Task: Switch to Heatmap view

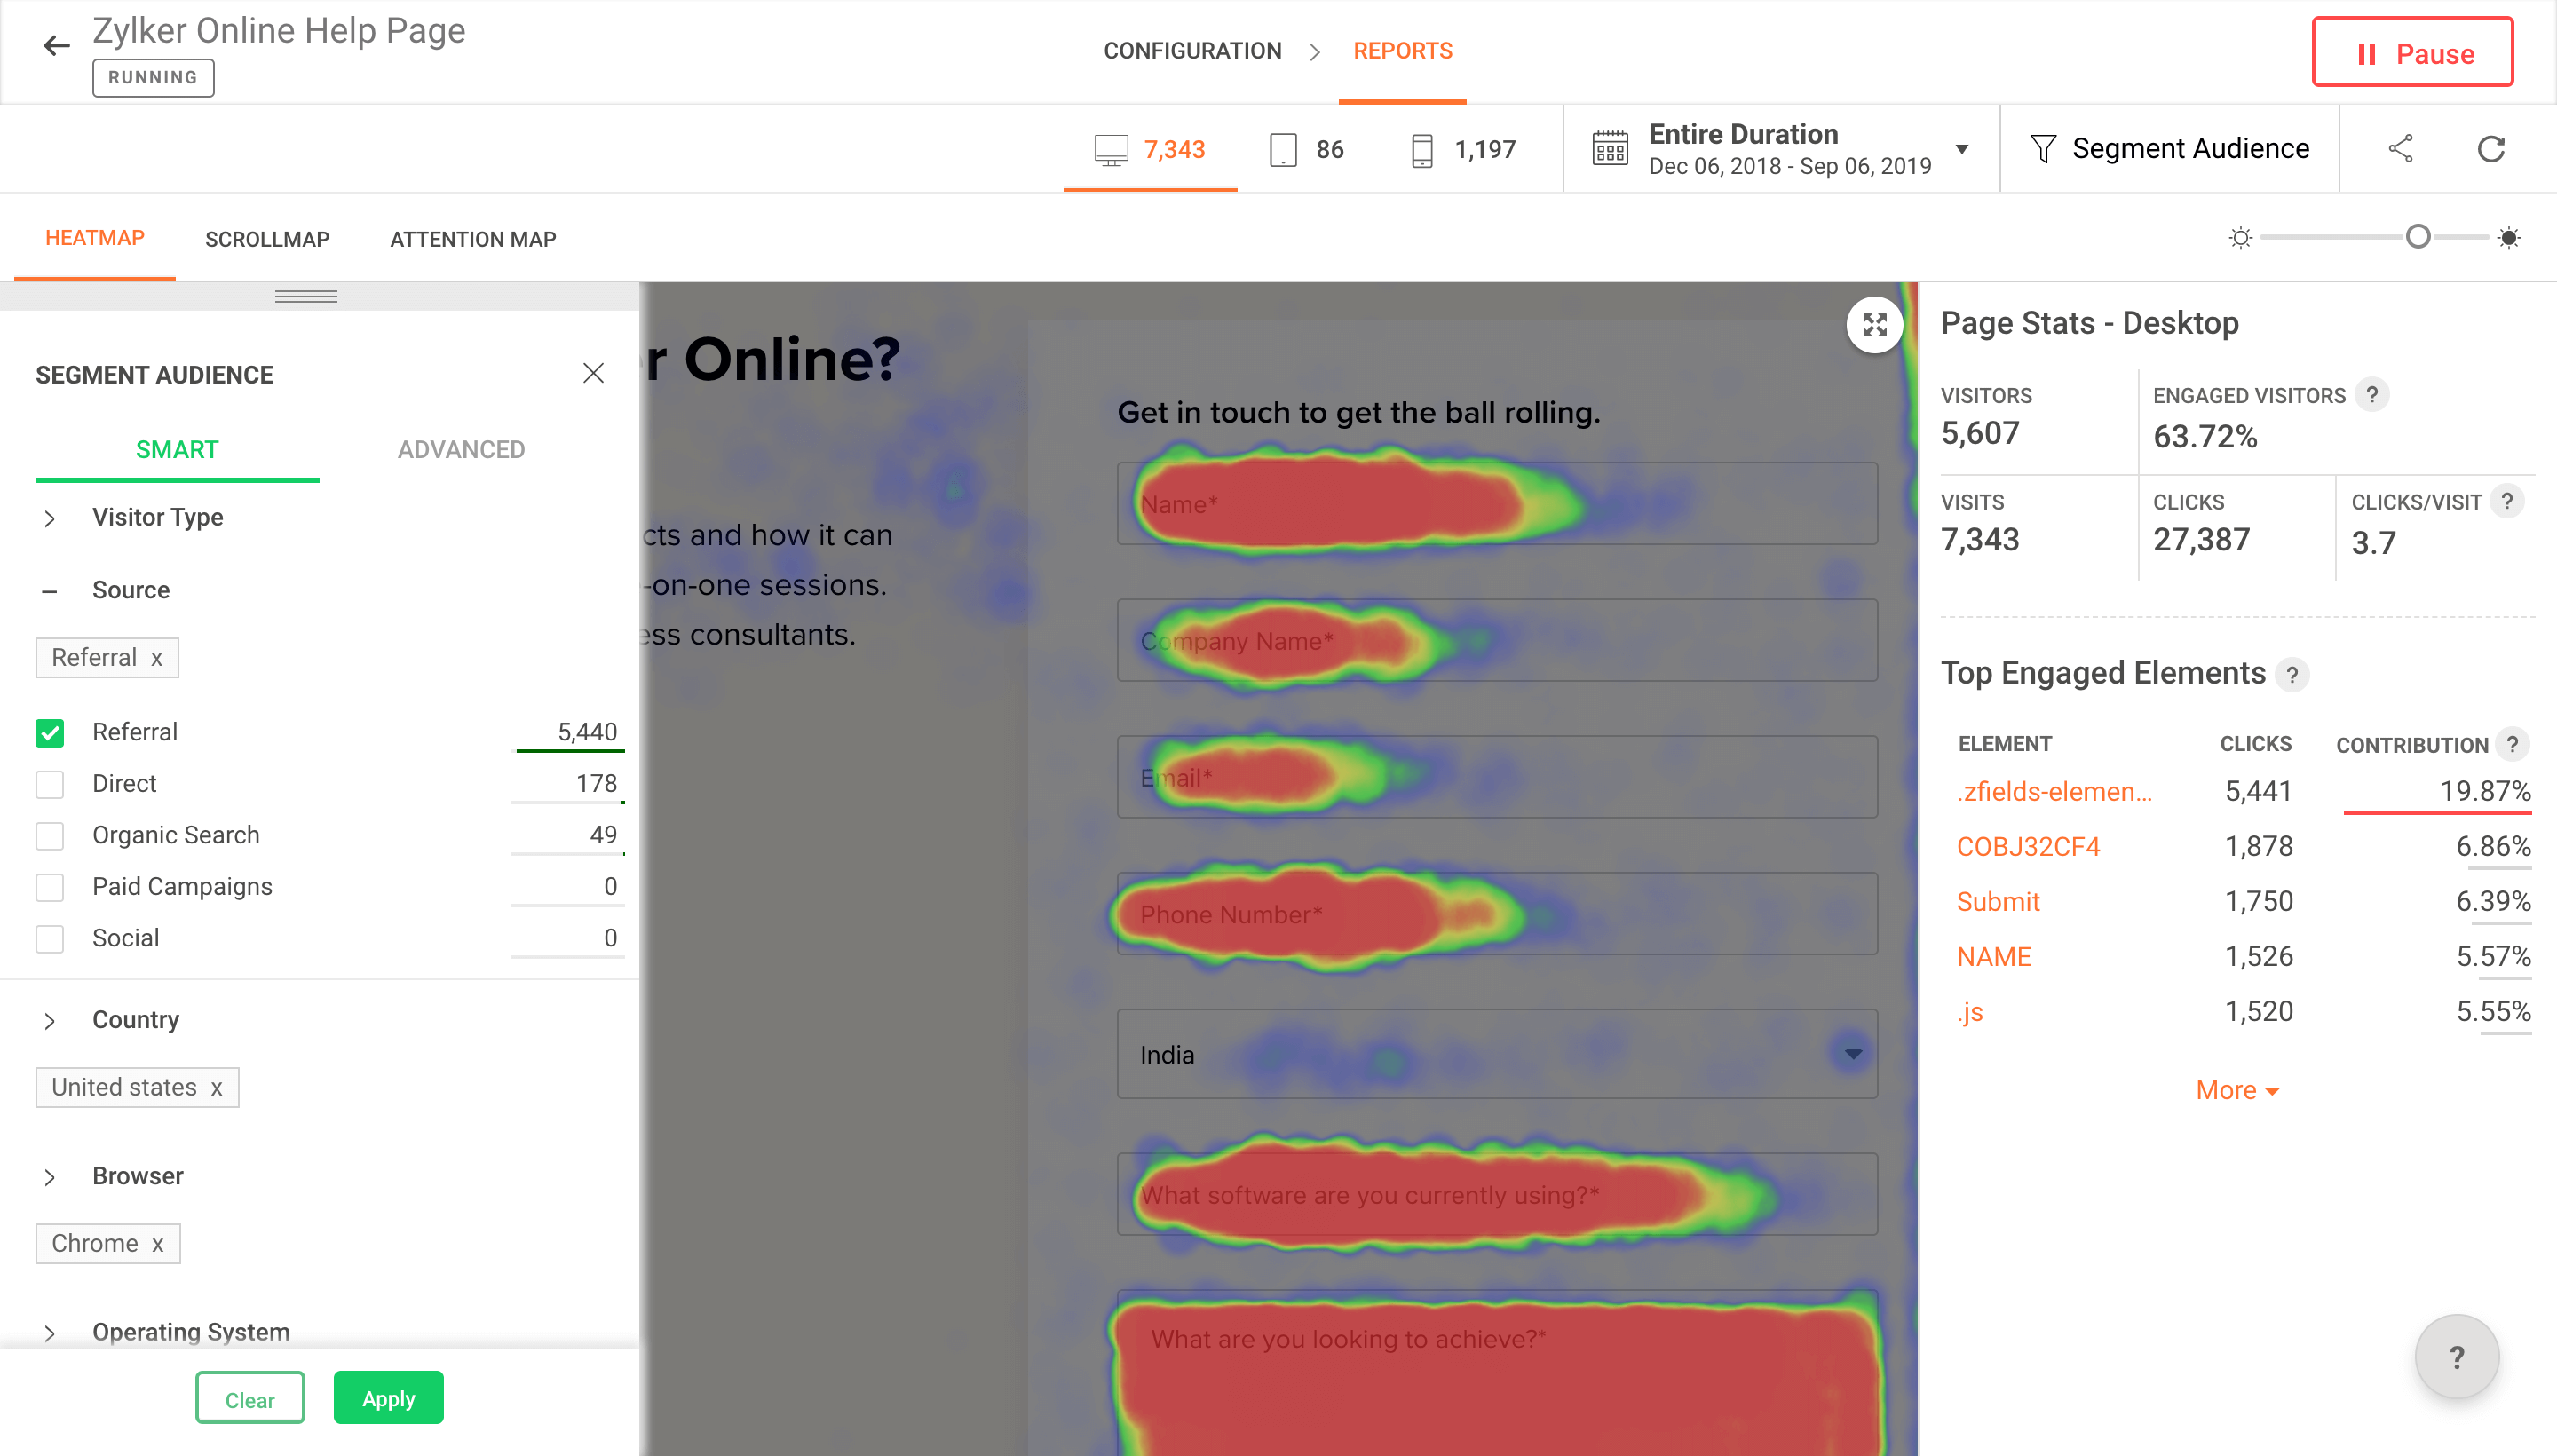Action: tap(95, 239)
